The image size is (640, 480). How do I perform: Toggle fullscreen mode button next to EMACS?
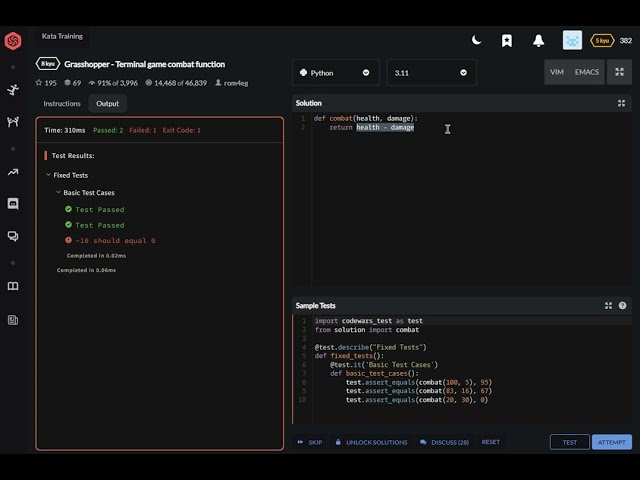[x=619, y=72]
